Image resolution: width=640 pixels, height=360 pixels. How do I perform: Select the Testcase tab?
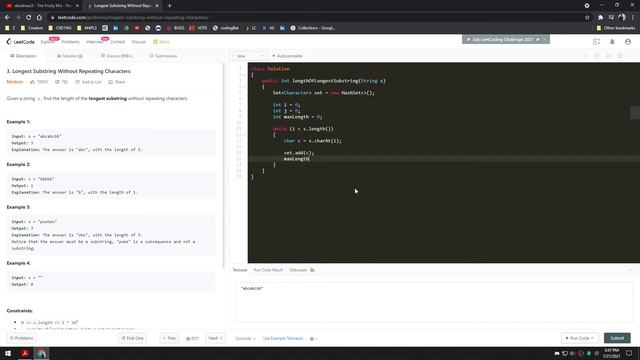[x=240, y=270]
